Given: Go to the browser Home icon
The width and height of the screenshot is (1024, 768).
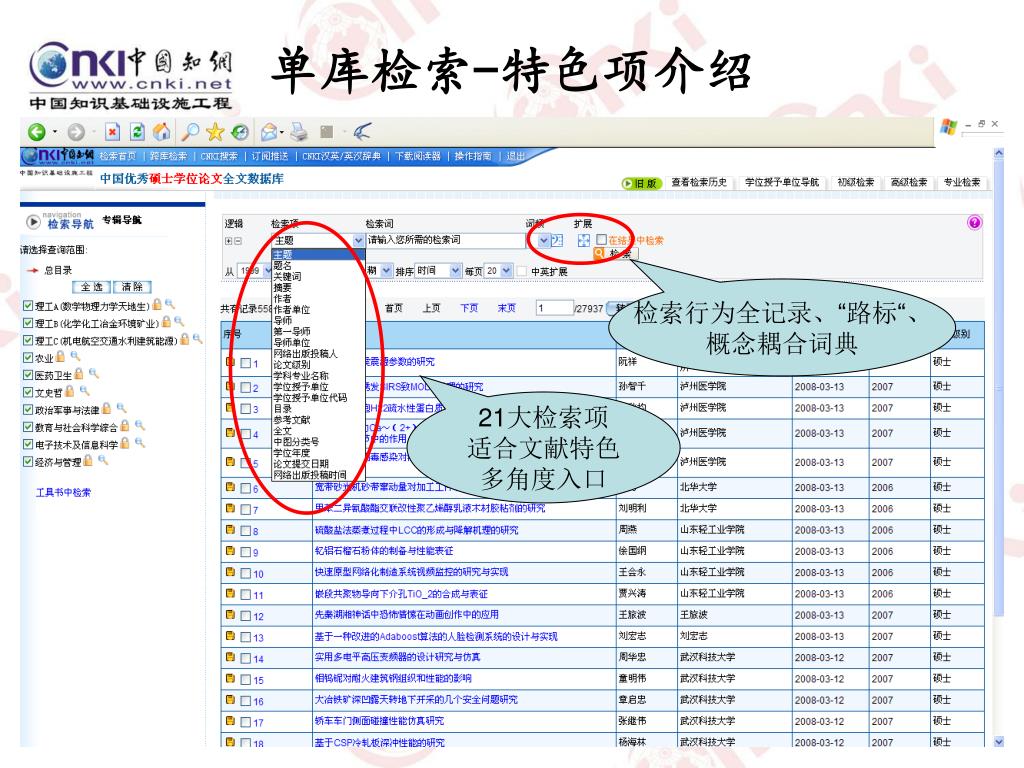Looking at the screenshot, I should [161, 132].
